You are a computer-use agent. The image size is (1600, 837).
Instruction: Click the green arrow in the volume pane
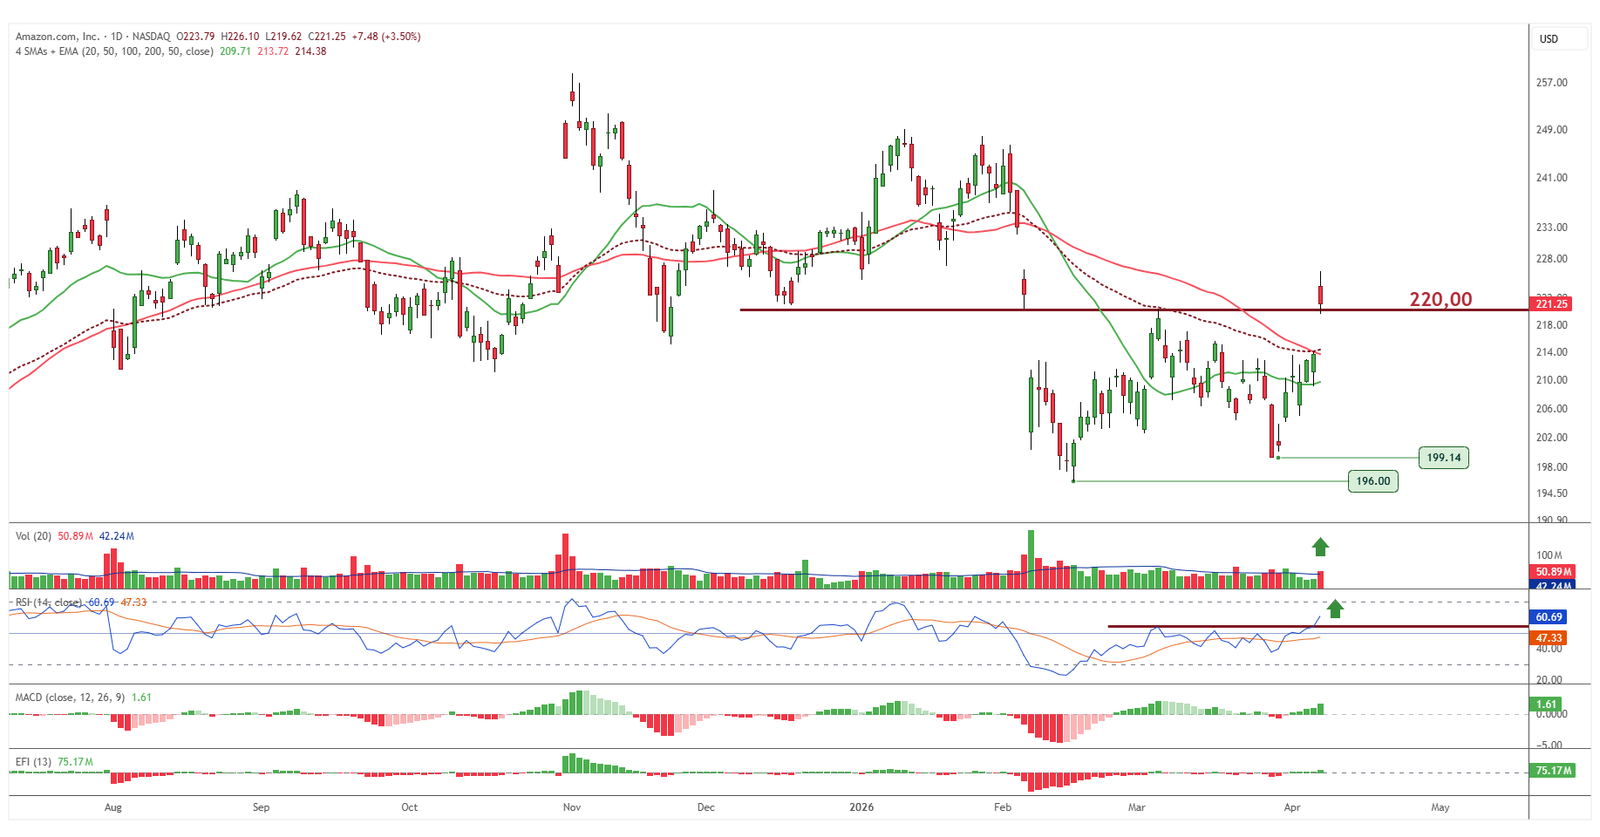(x=1320, y=546)
